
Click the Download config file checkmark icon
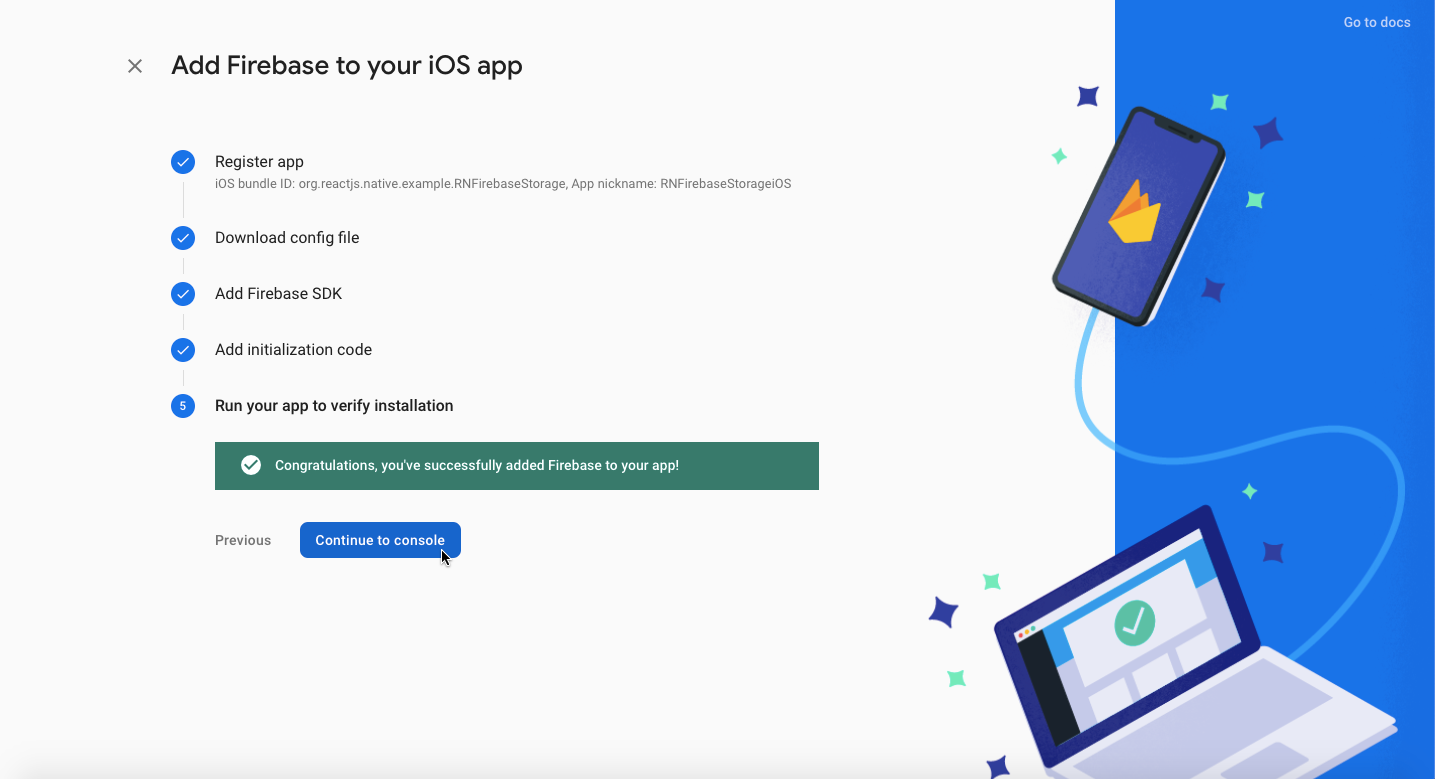click(x=183, y=238)
